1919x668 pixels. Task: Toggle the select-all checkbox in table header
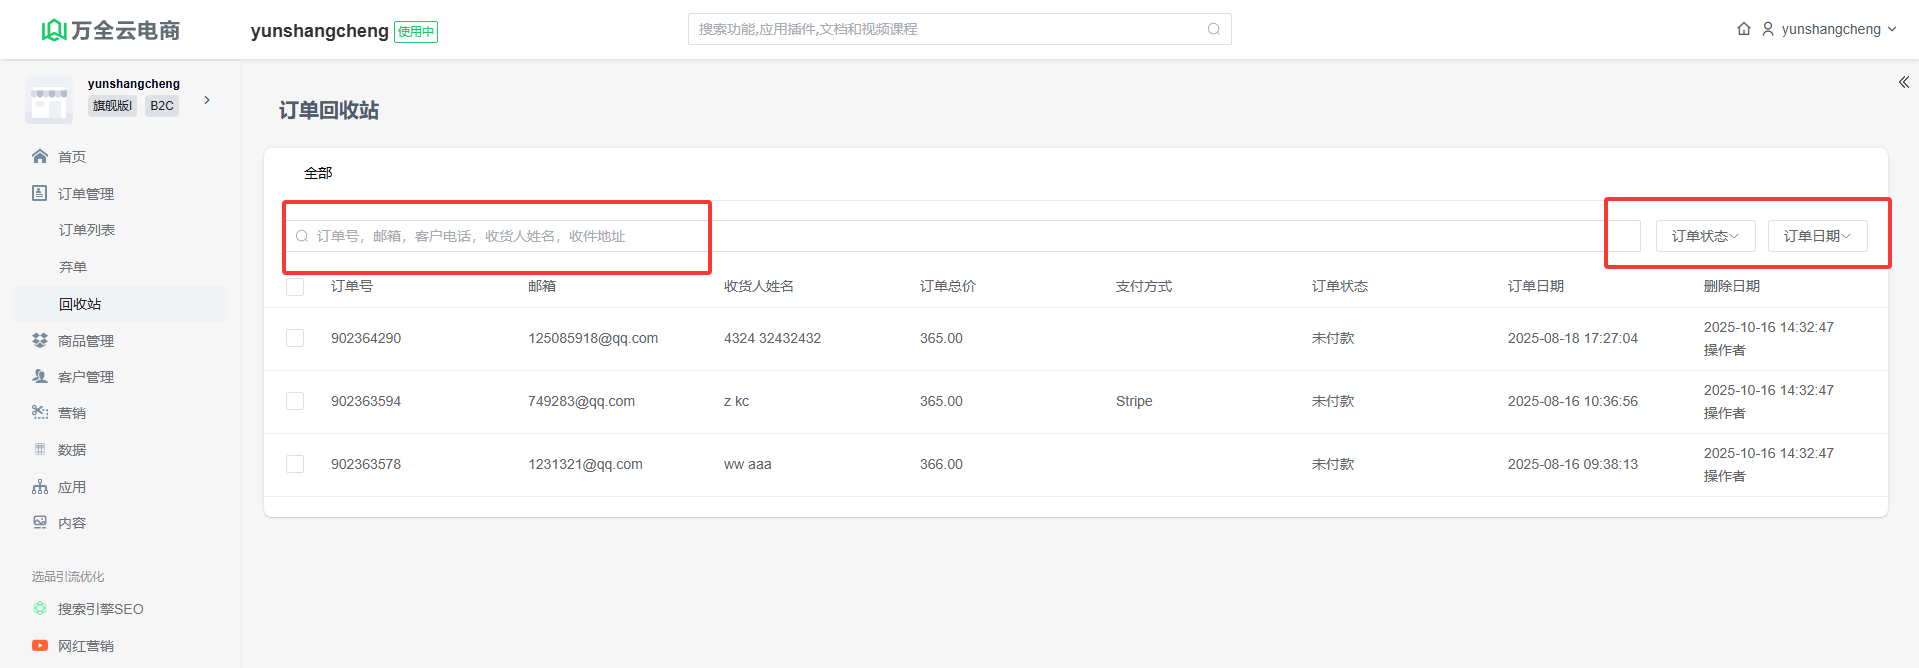click(x=295, y=287)
